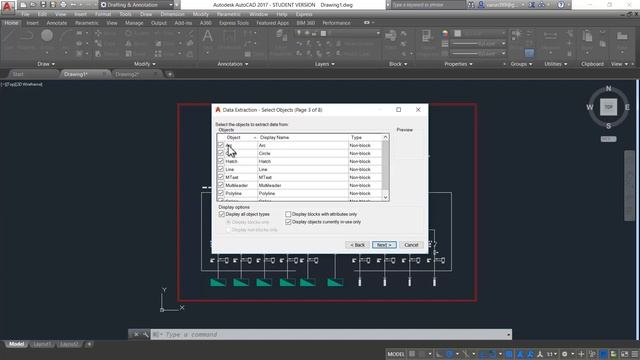Toggle Display objects currently in-use only

tap(288, 222)
